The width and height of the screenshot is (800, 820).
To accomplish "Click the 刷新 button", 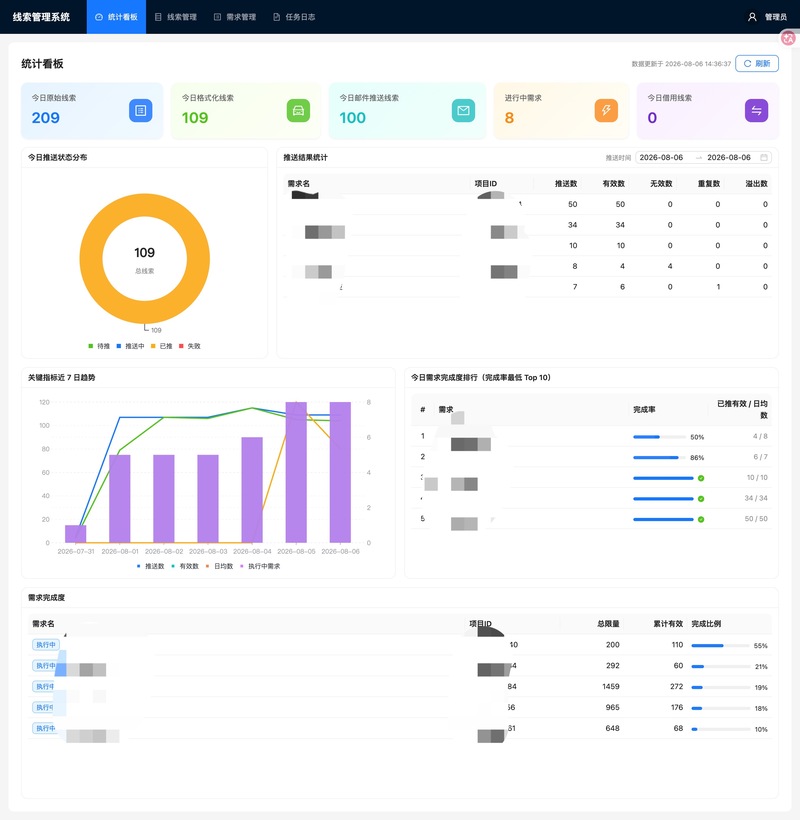I will [x=757, y=63].
